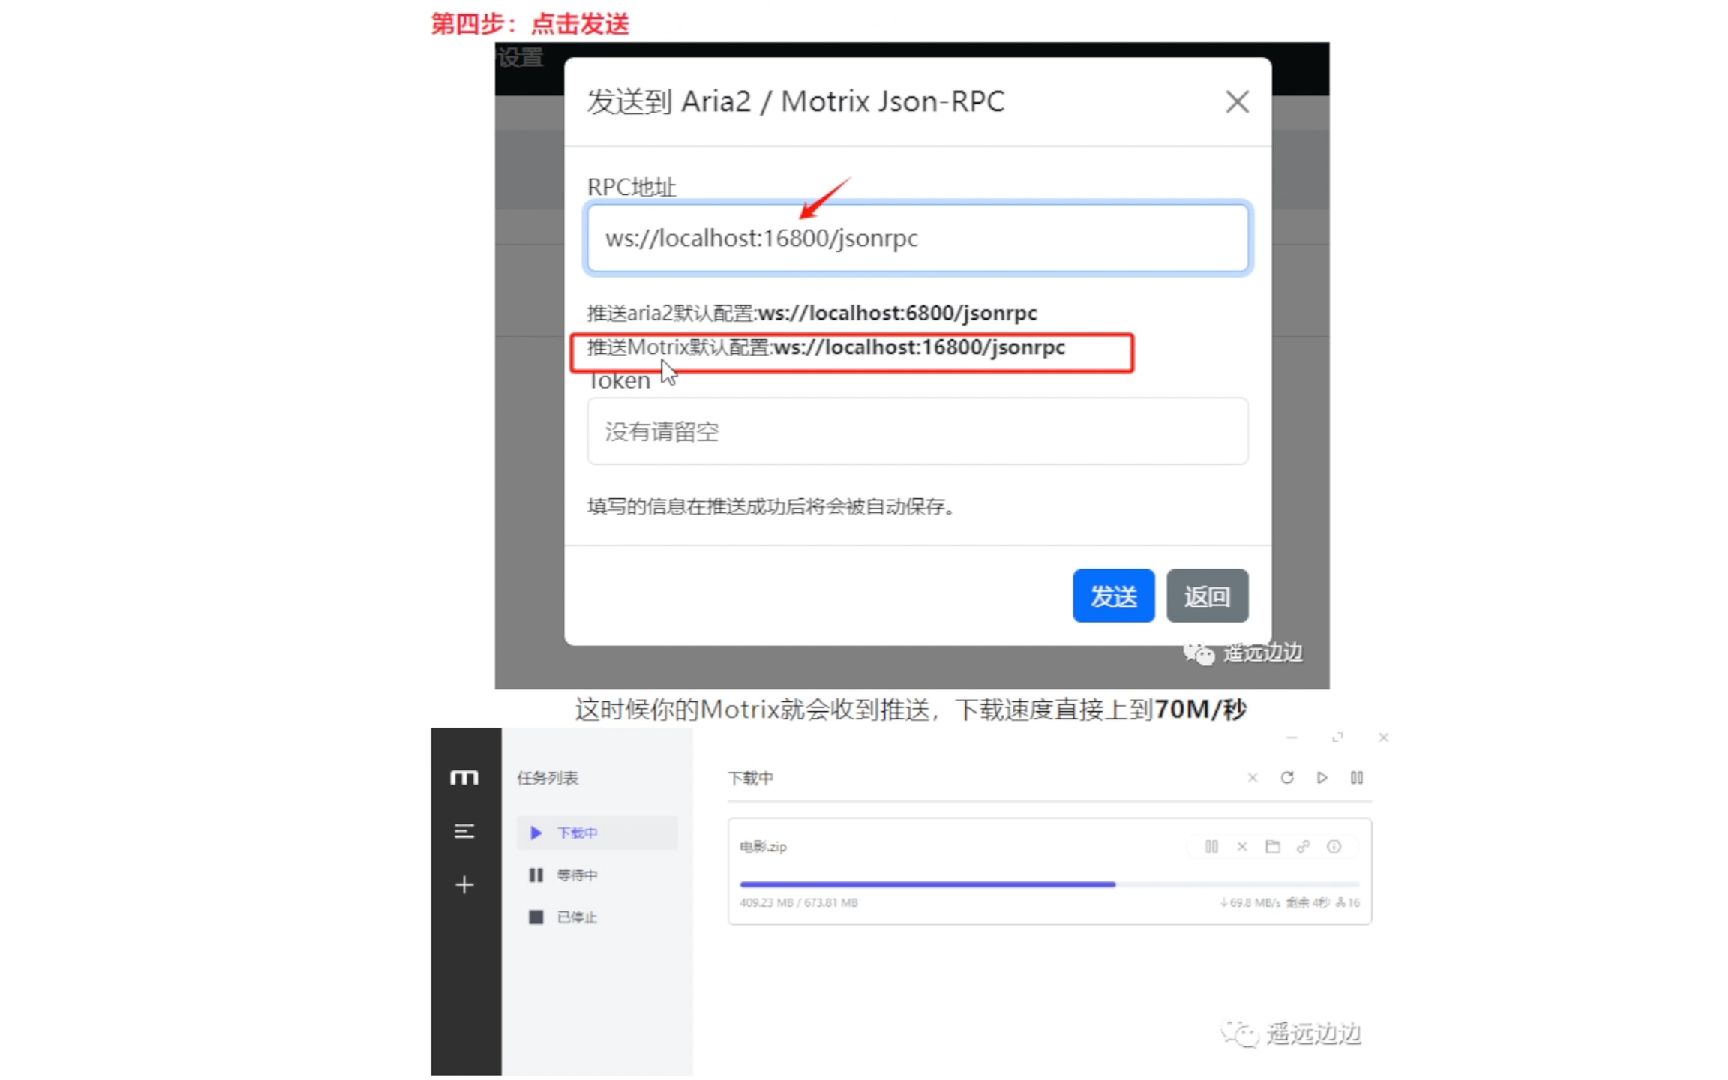Select the 已停止 category in task list

click(597, 917)
